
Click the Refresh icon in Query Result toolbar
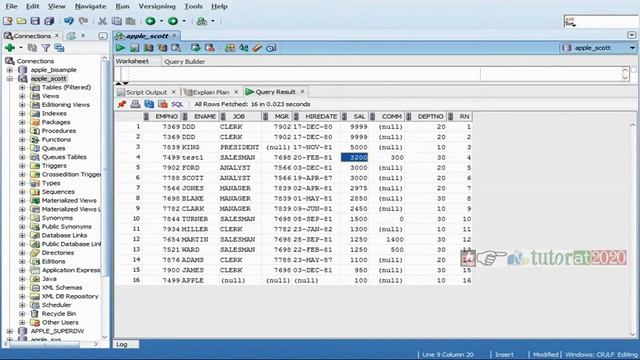pos(149,104)
